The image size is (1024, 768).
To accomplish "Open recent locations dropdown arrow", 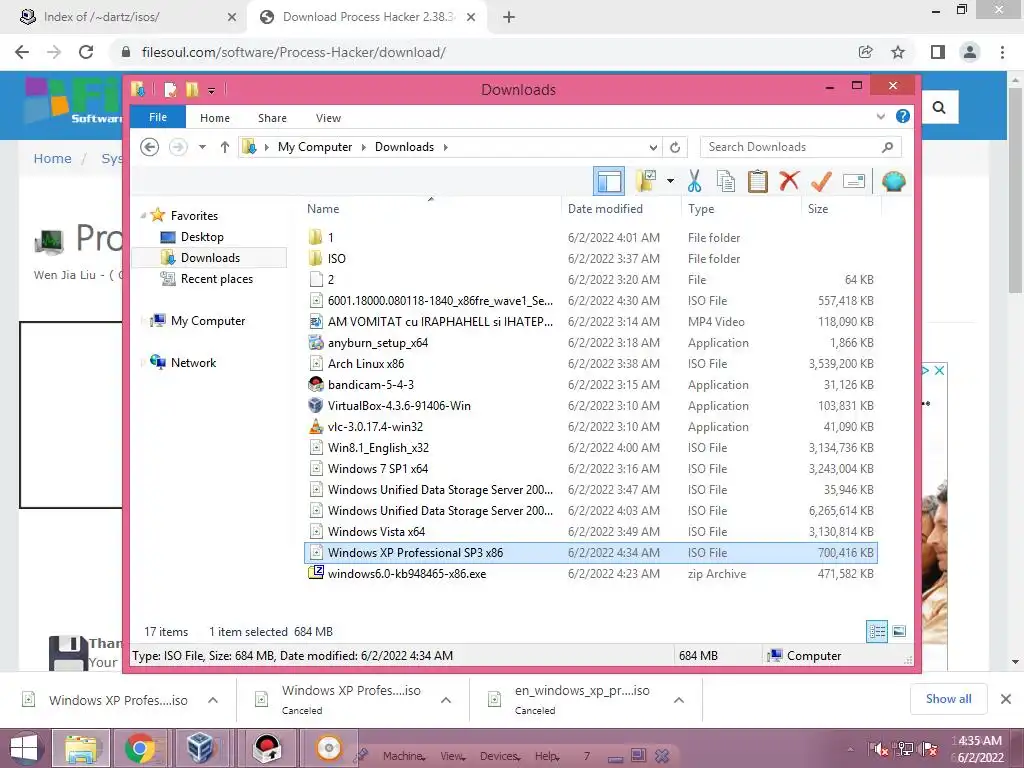I will (202, 147).
